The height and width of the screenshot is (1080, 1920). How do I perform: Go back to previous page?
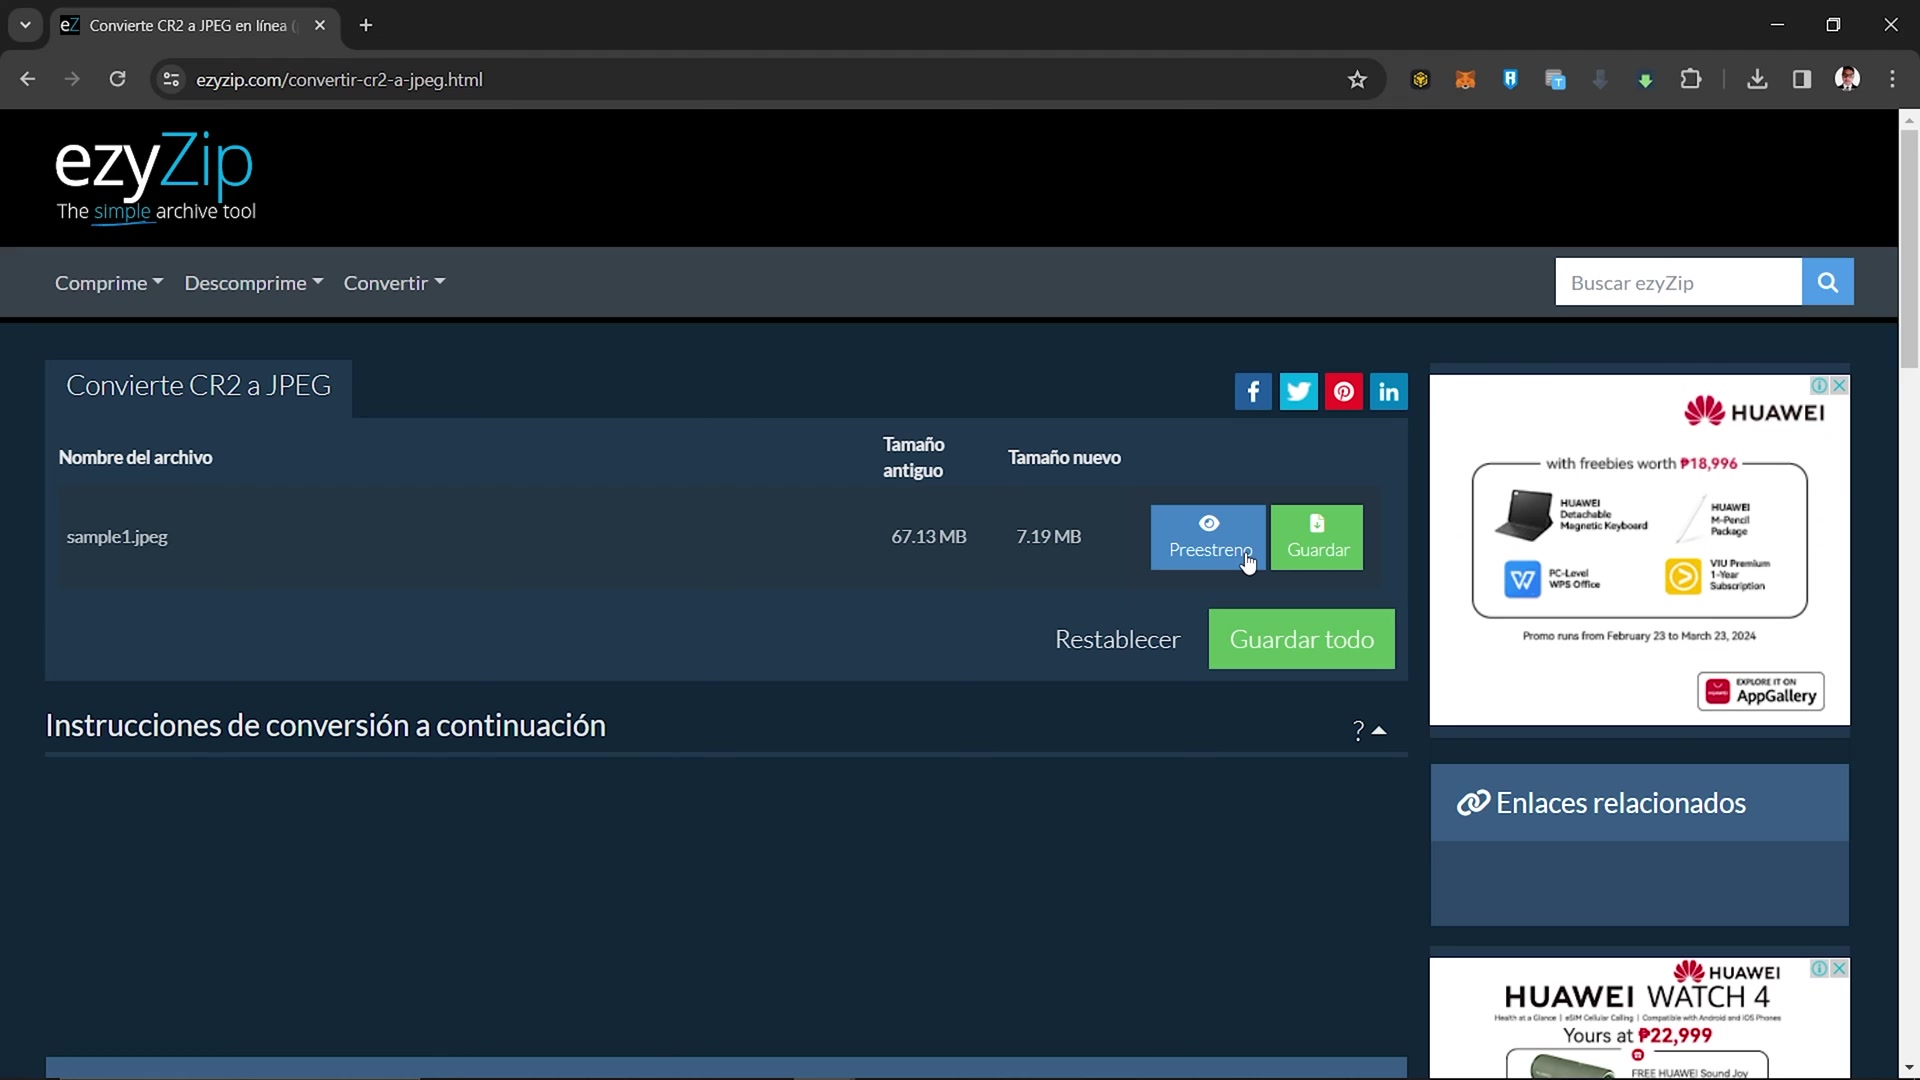28,80
